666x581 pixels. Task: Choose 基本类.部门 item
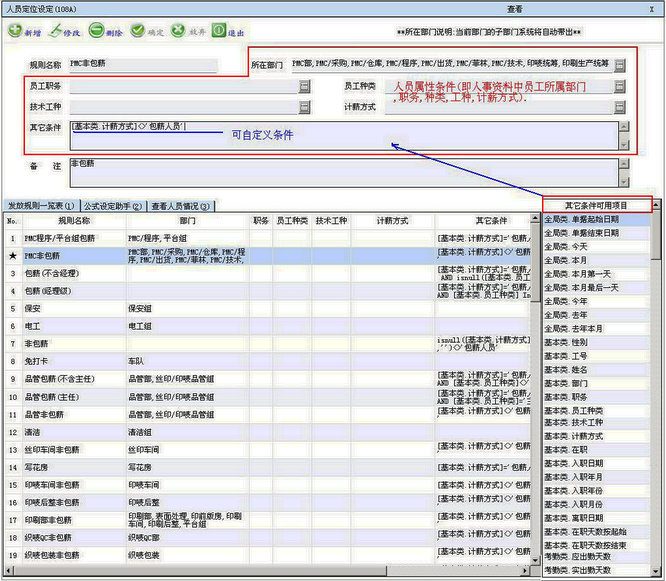click(596, 384)
